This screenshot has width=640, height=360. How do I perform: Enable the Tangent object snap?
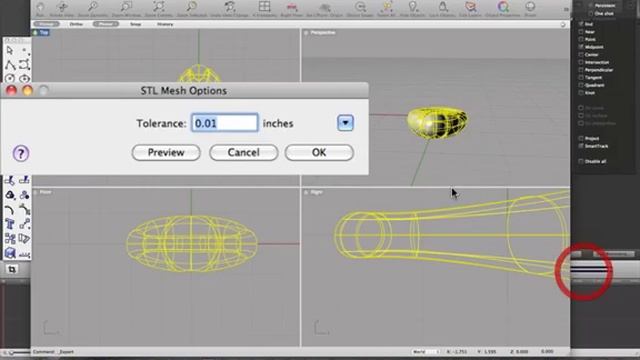click(x=581, y=78)
